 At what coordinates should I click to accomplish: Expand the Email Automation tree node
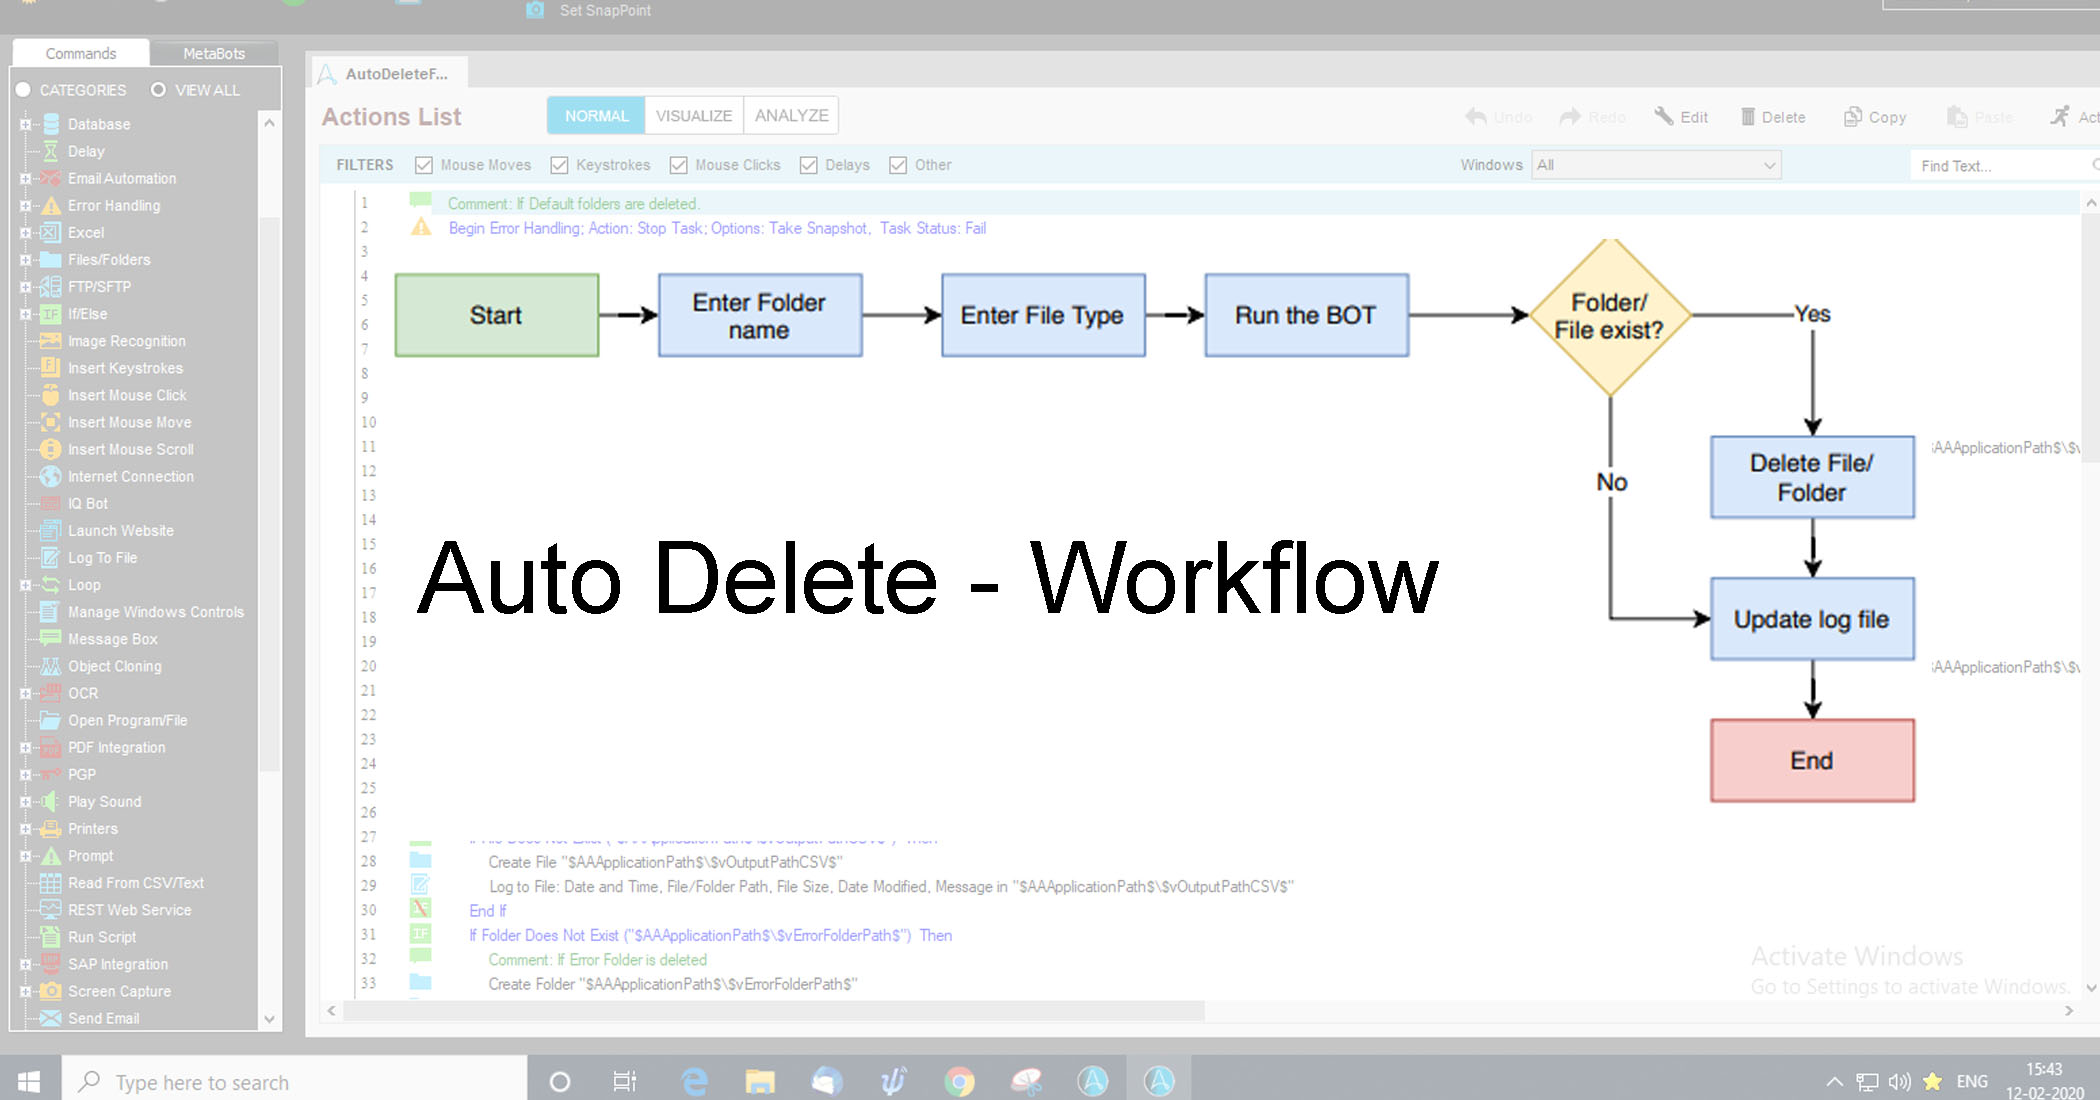coord(25,178)
